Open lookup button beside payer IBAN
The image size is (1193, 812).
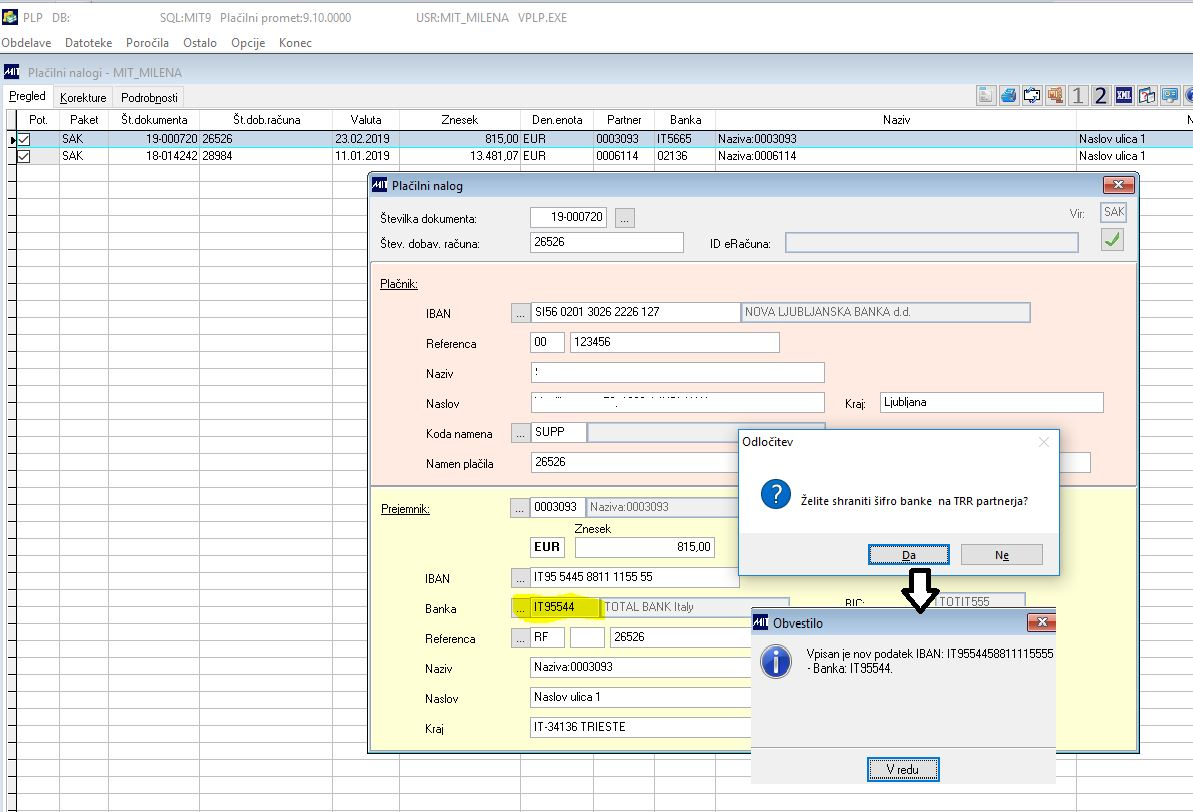pos(520,313)
